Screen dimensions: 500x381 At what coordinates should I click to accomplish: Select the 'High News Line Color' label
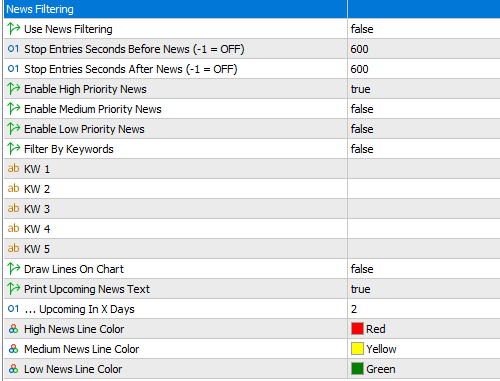(x=74, y=329)
